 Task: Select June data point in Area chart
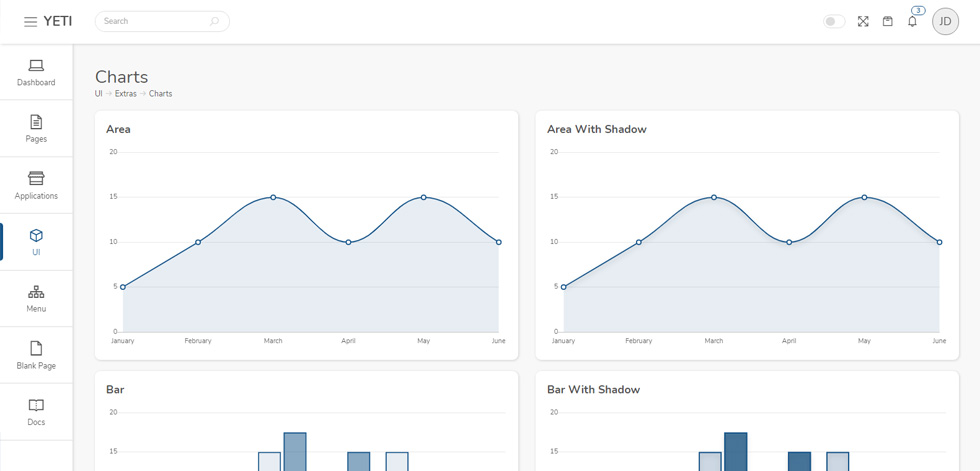point(499,242)
